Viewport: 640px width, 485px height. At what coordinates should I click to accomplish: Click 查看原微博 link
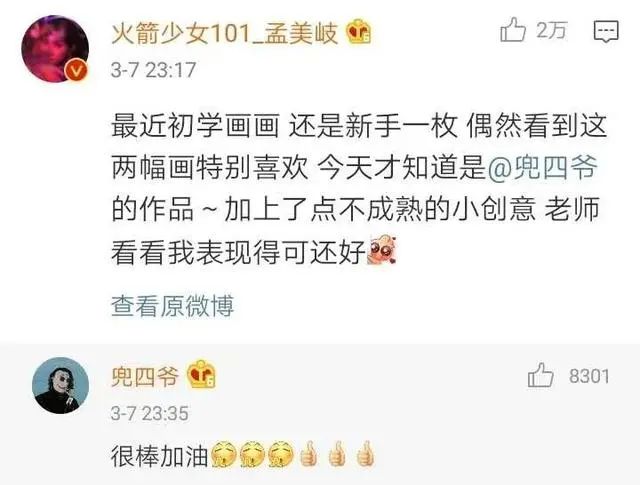click(x=173, y=305)
